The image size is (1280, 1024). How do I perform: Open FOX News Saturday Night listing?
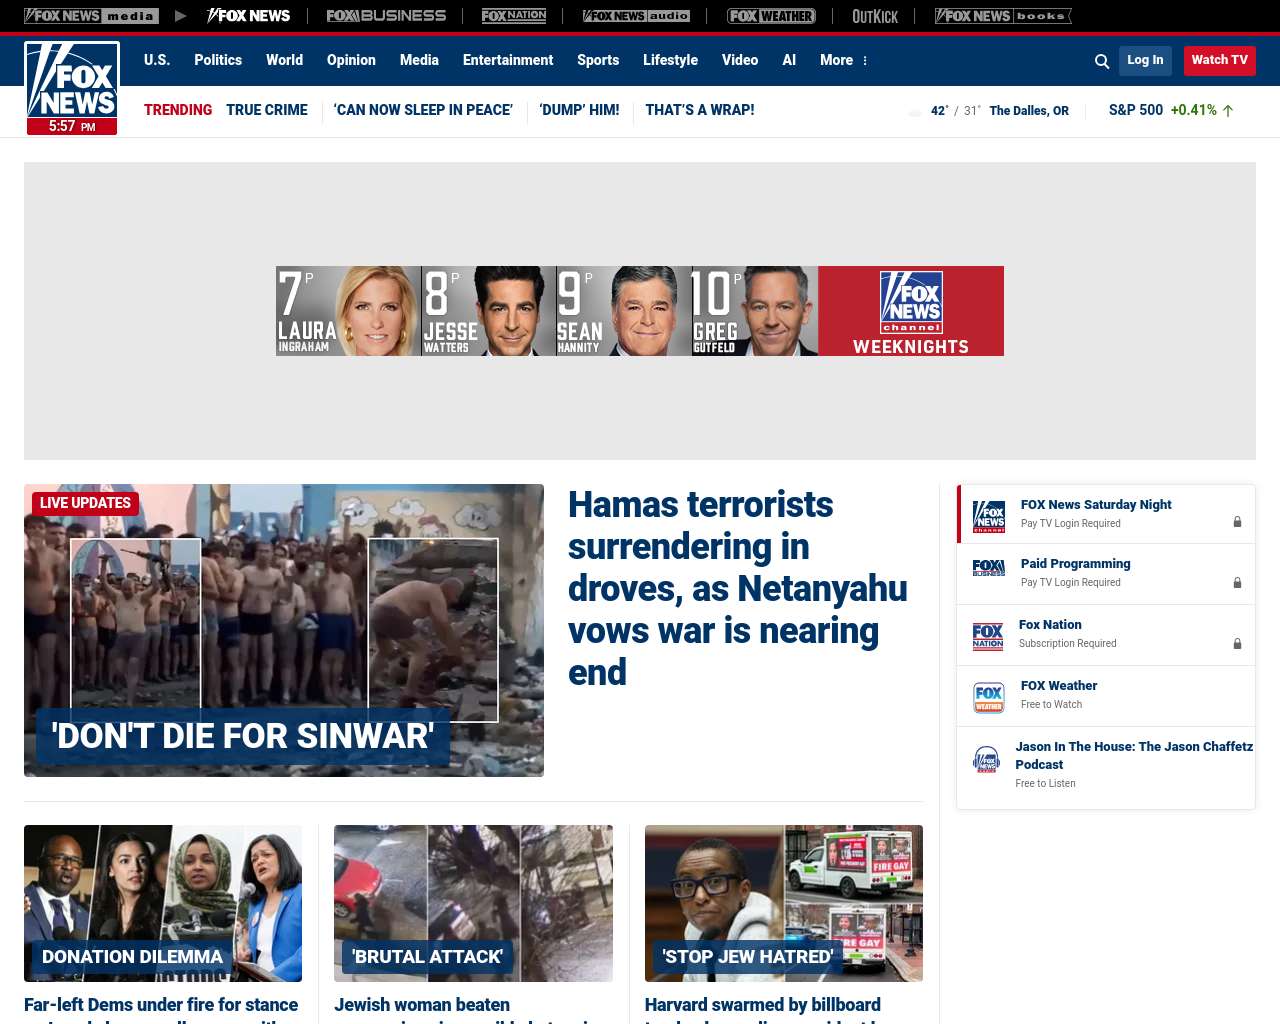click(x=1106, y=514)
